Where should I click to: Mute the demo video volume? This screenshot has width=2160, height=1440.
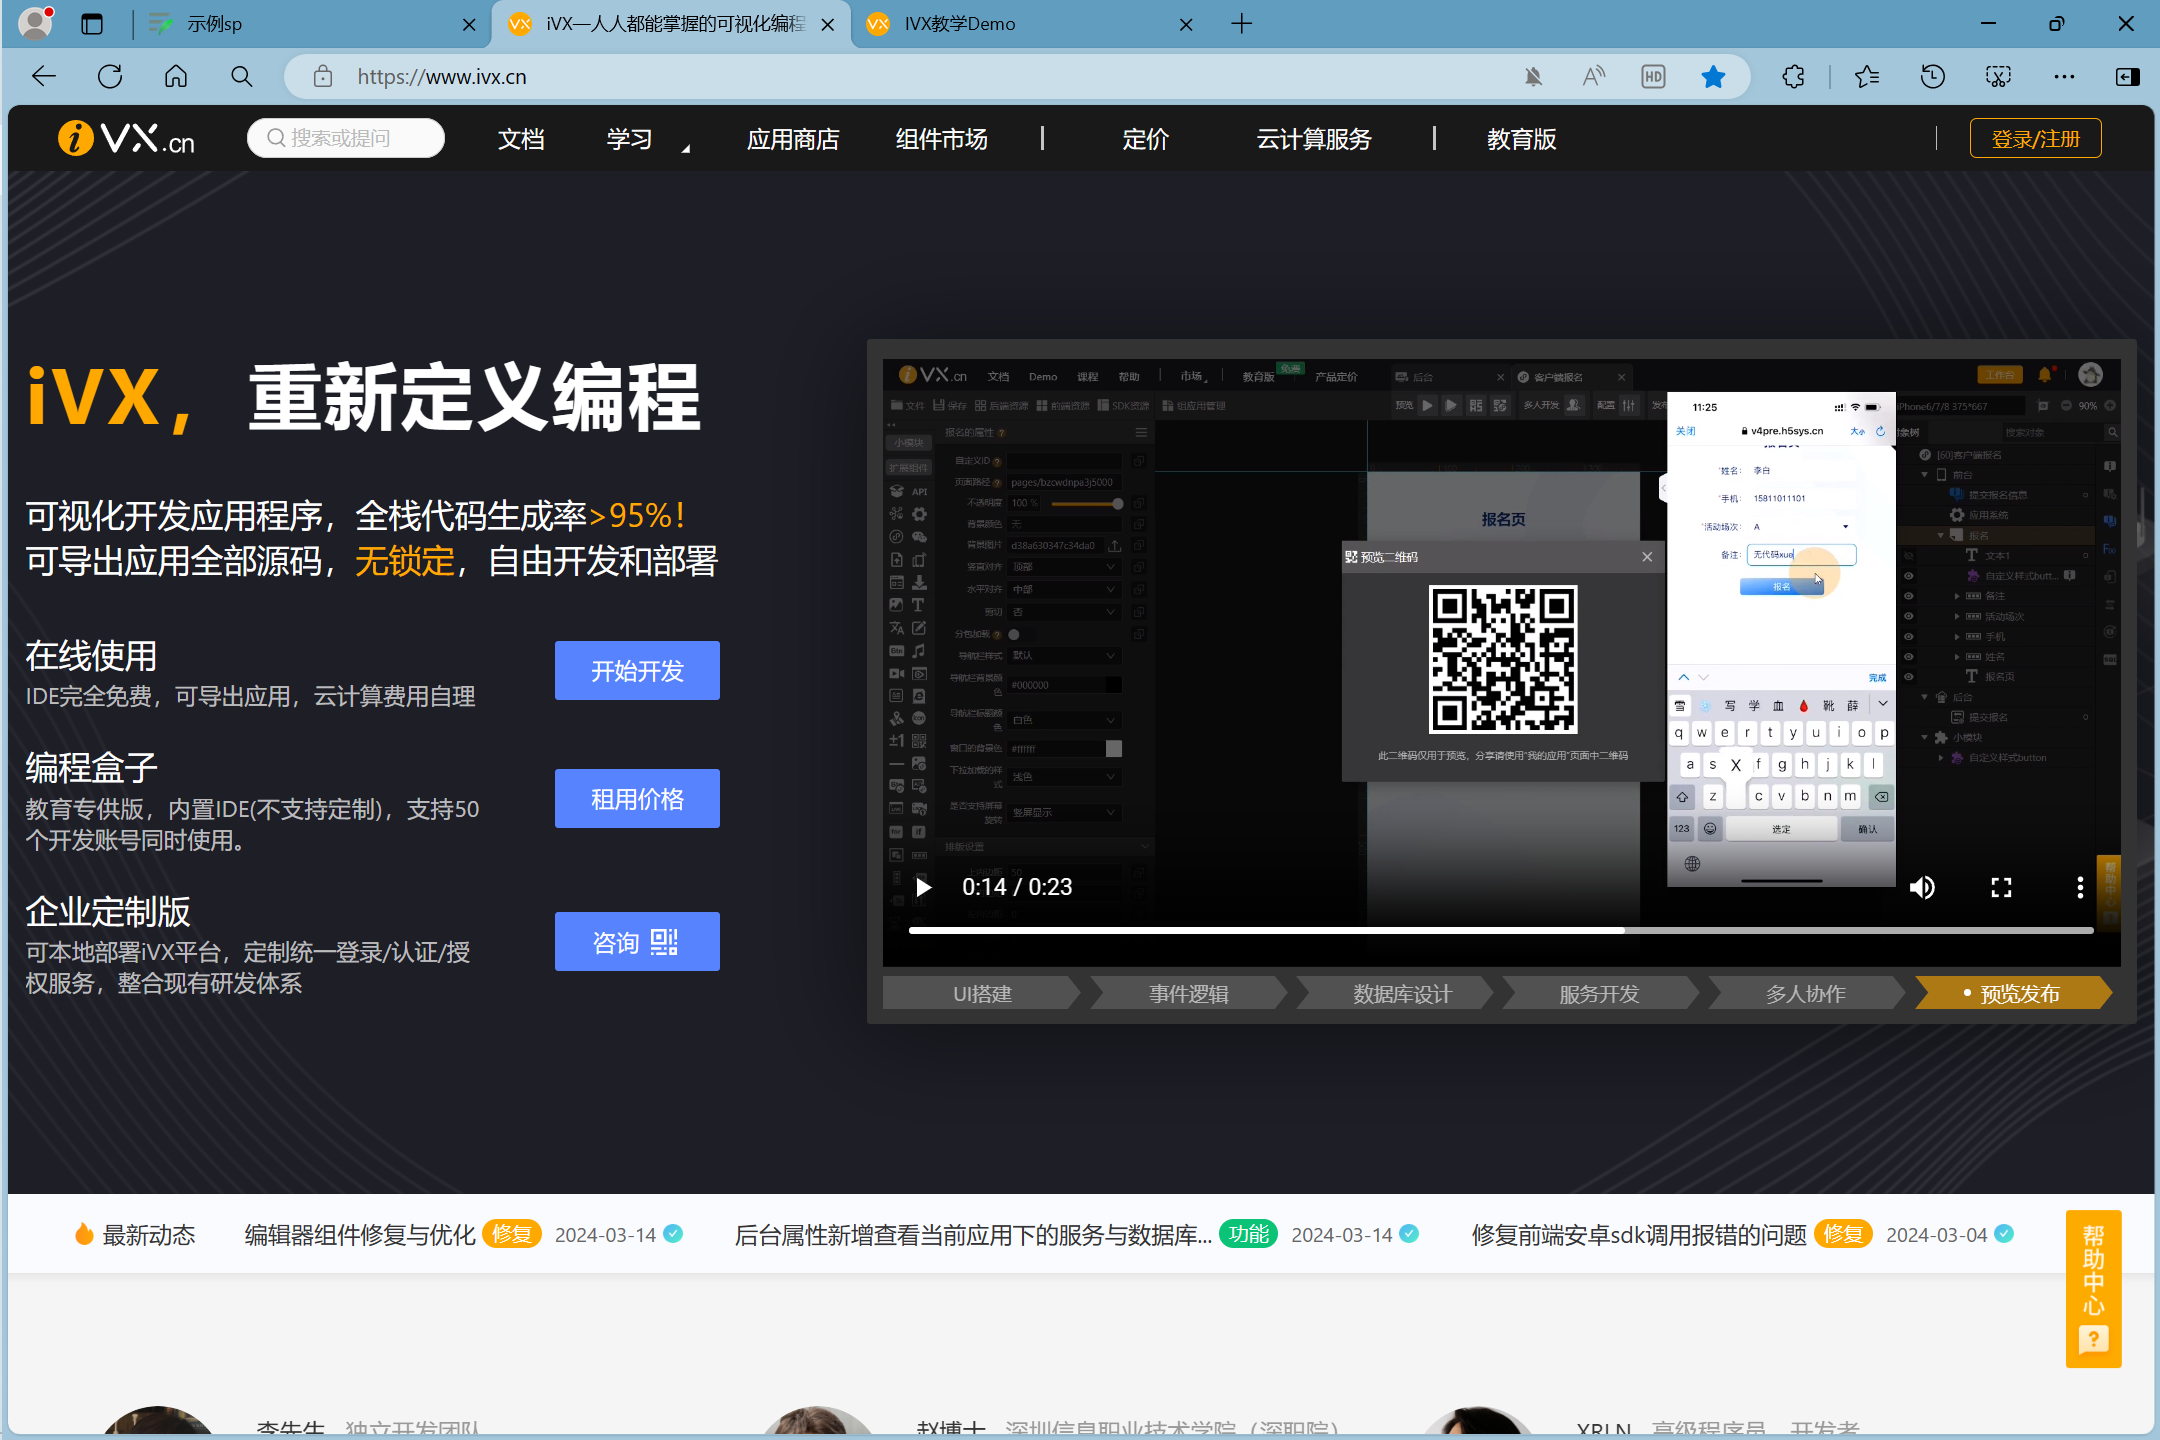click(1922, 888)
